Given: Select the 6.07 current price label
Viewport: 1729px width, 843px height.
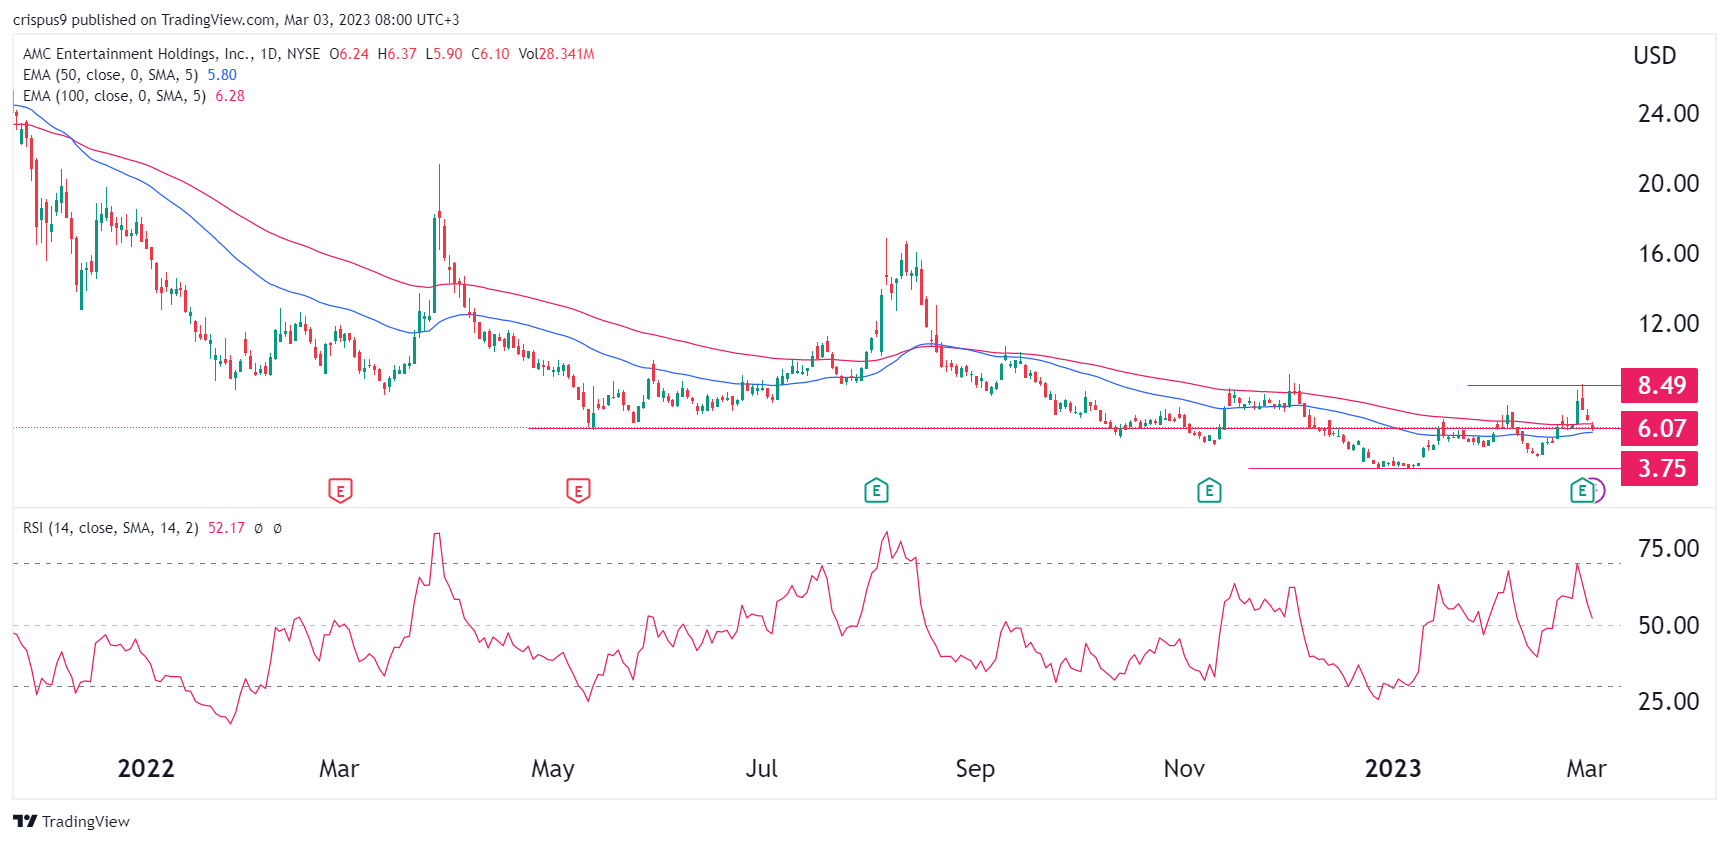Looking at the screenshot, I should [x=1661, y=429].
